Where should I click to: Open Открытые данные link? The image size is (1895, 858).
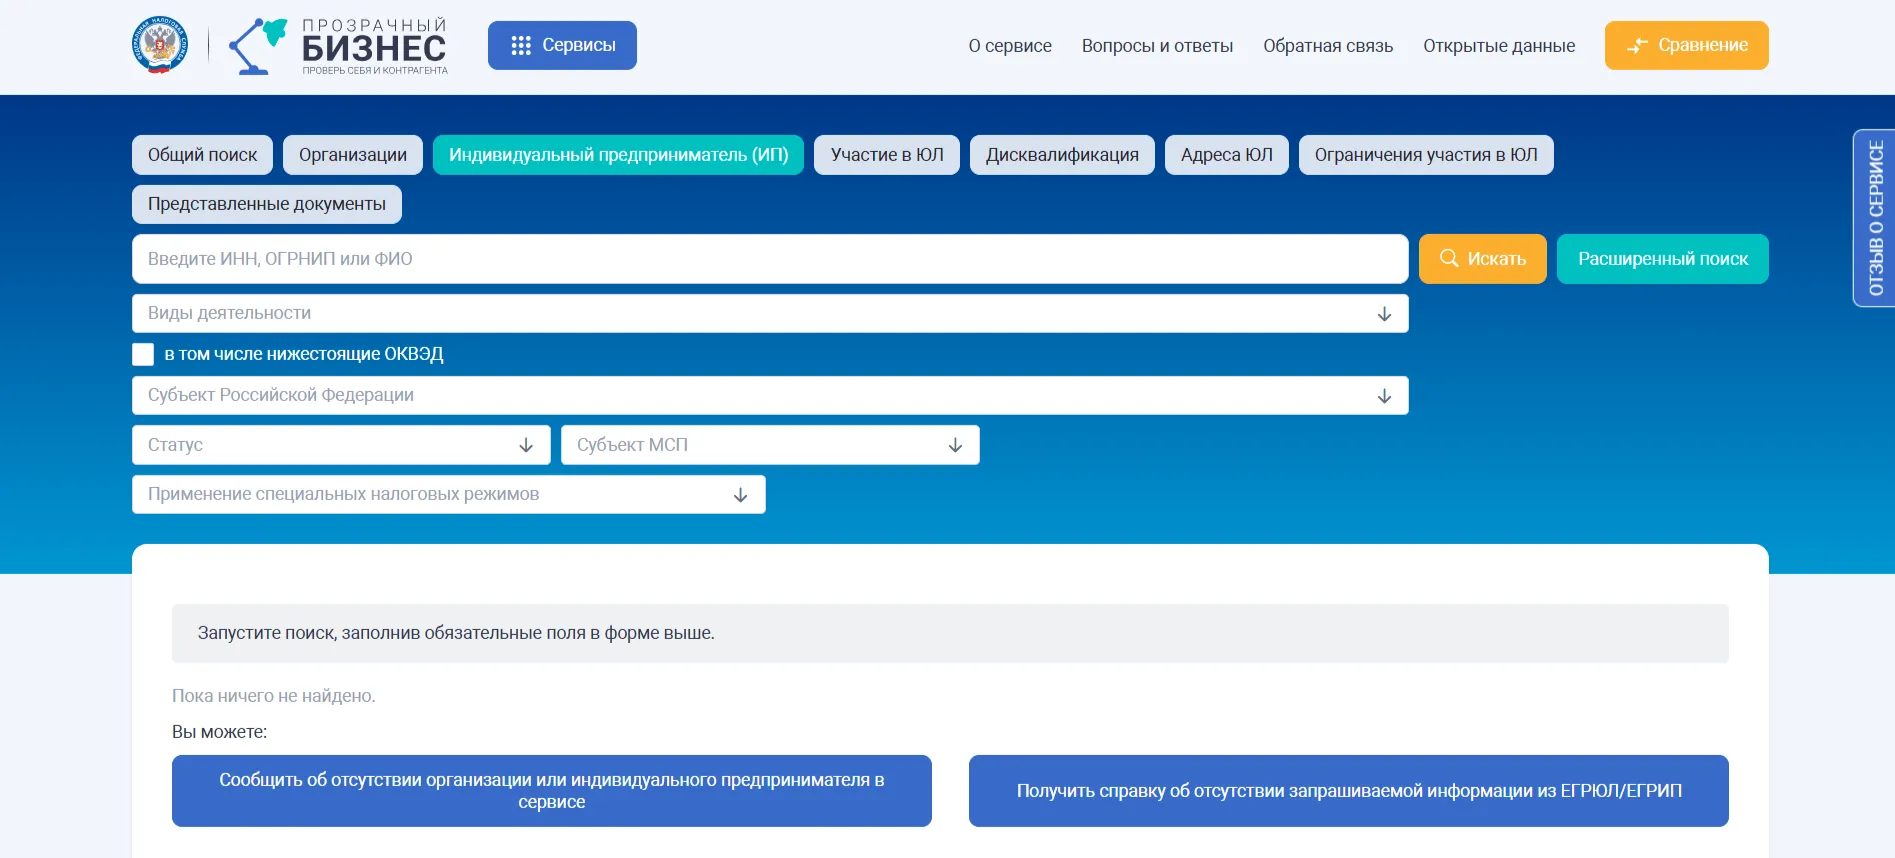[x=1499, y=46]
